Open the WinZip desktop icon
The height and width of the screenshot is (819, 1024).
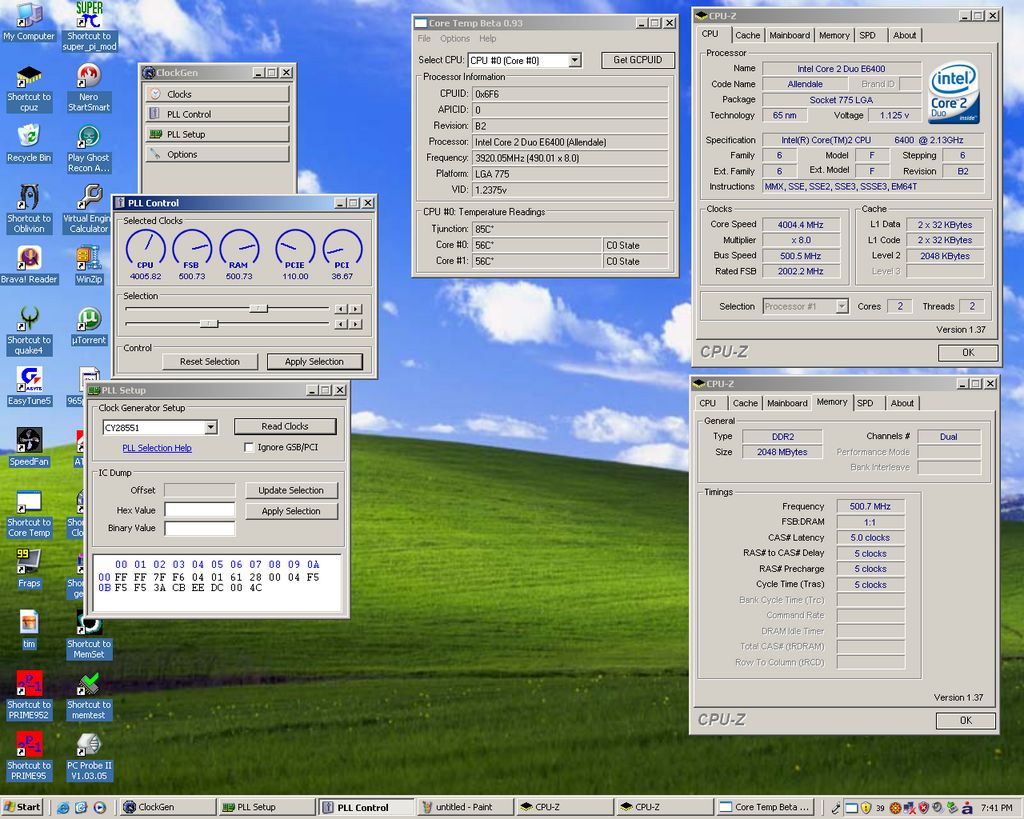pos(89,258)
